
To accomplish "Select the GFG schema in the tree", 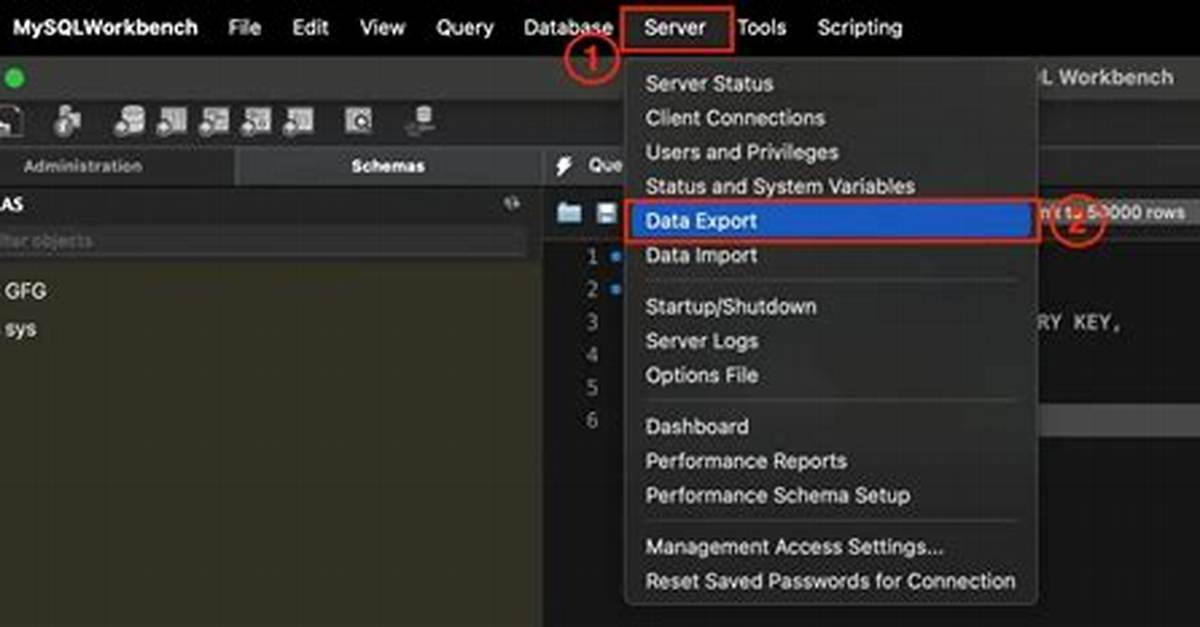I will (26, 291).
